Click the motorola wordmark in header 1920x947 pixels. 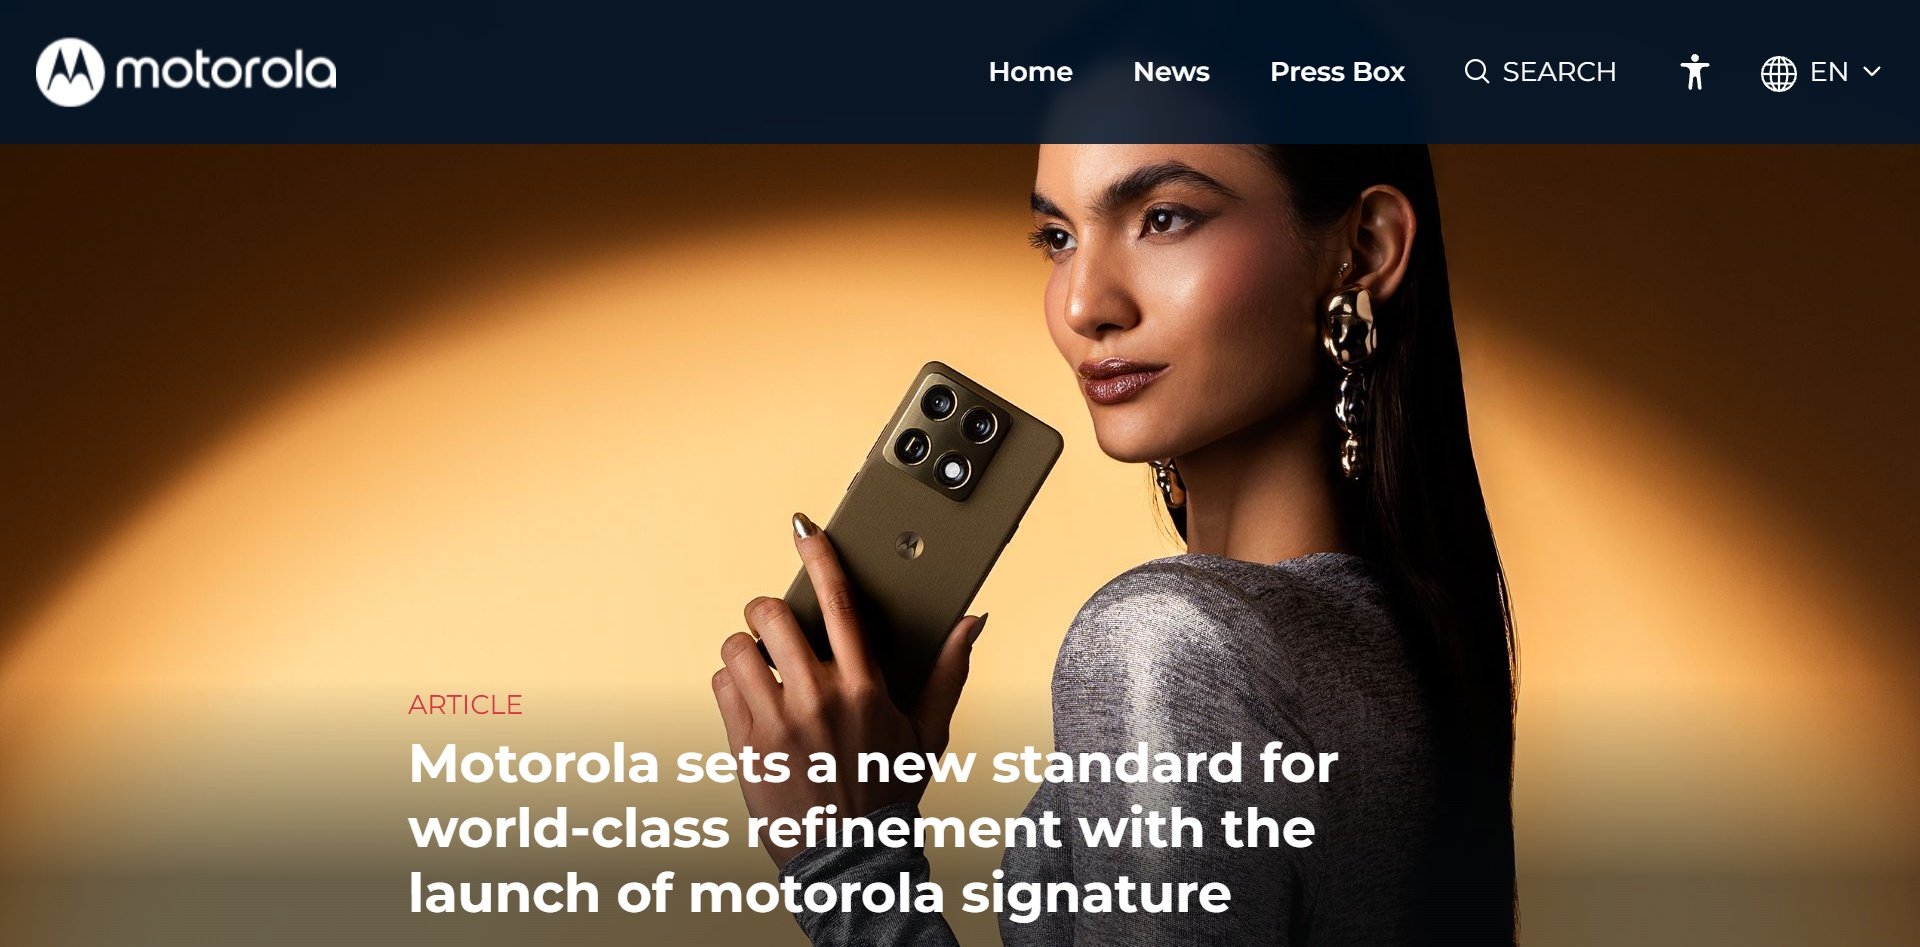tap(226, 71)
